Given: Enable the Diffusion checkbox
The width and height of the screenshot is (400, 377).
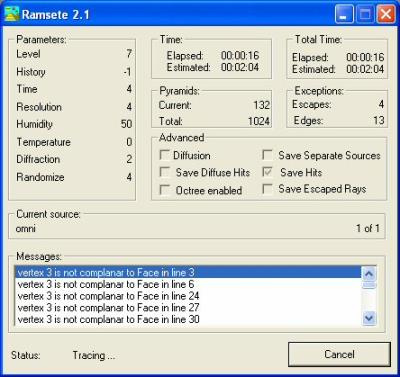Looking at the screenshot, I should (x=164, y=155).
